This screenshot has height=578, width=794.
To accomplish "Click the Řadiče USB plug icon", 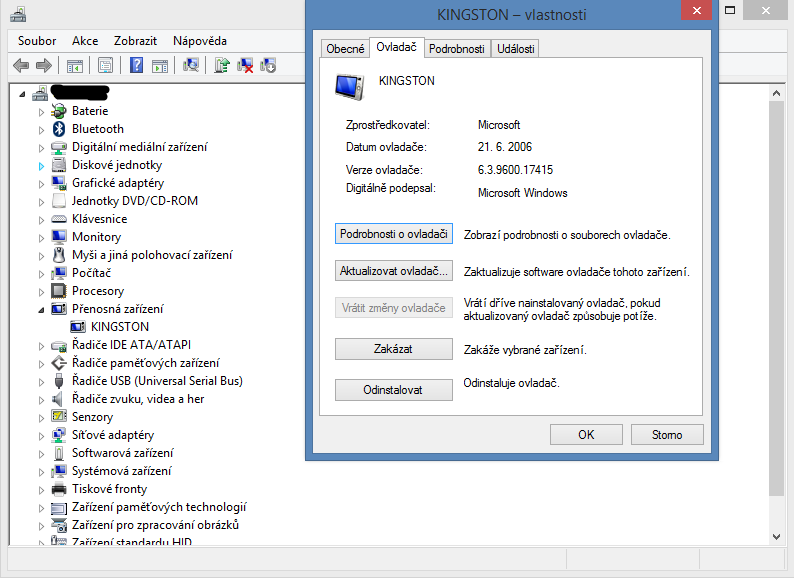I will click(59, 381).
